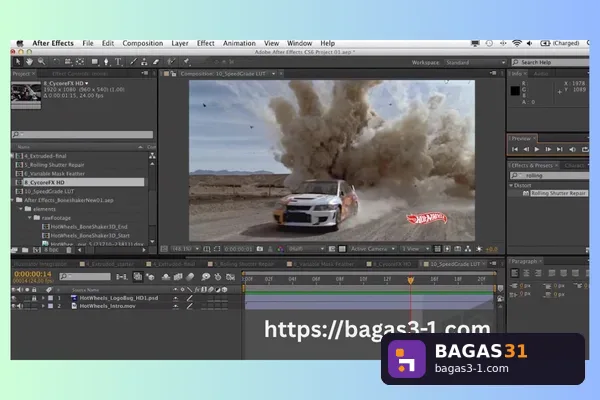Open the 1 View layout dropdown

tap(415, 249)
